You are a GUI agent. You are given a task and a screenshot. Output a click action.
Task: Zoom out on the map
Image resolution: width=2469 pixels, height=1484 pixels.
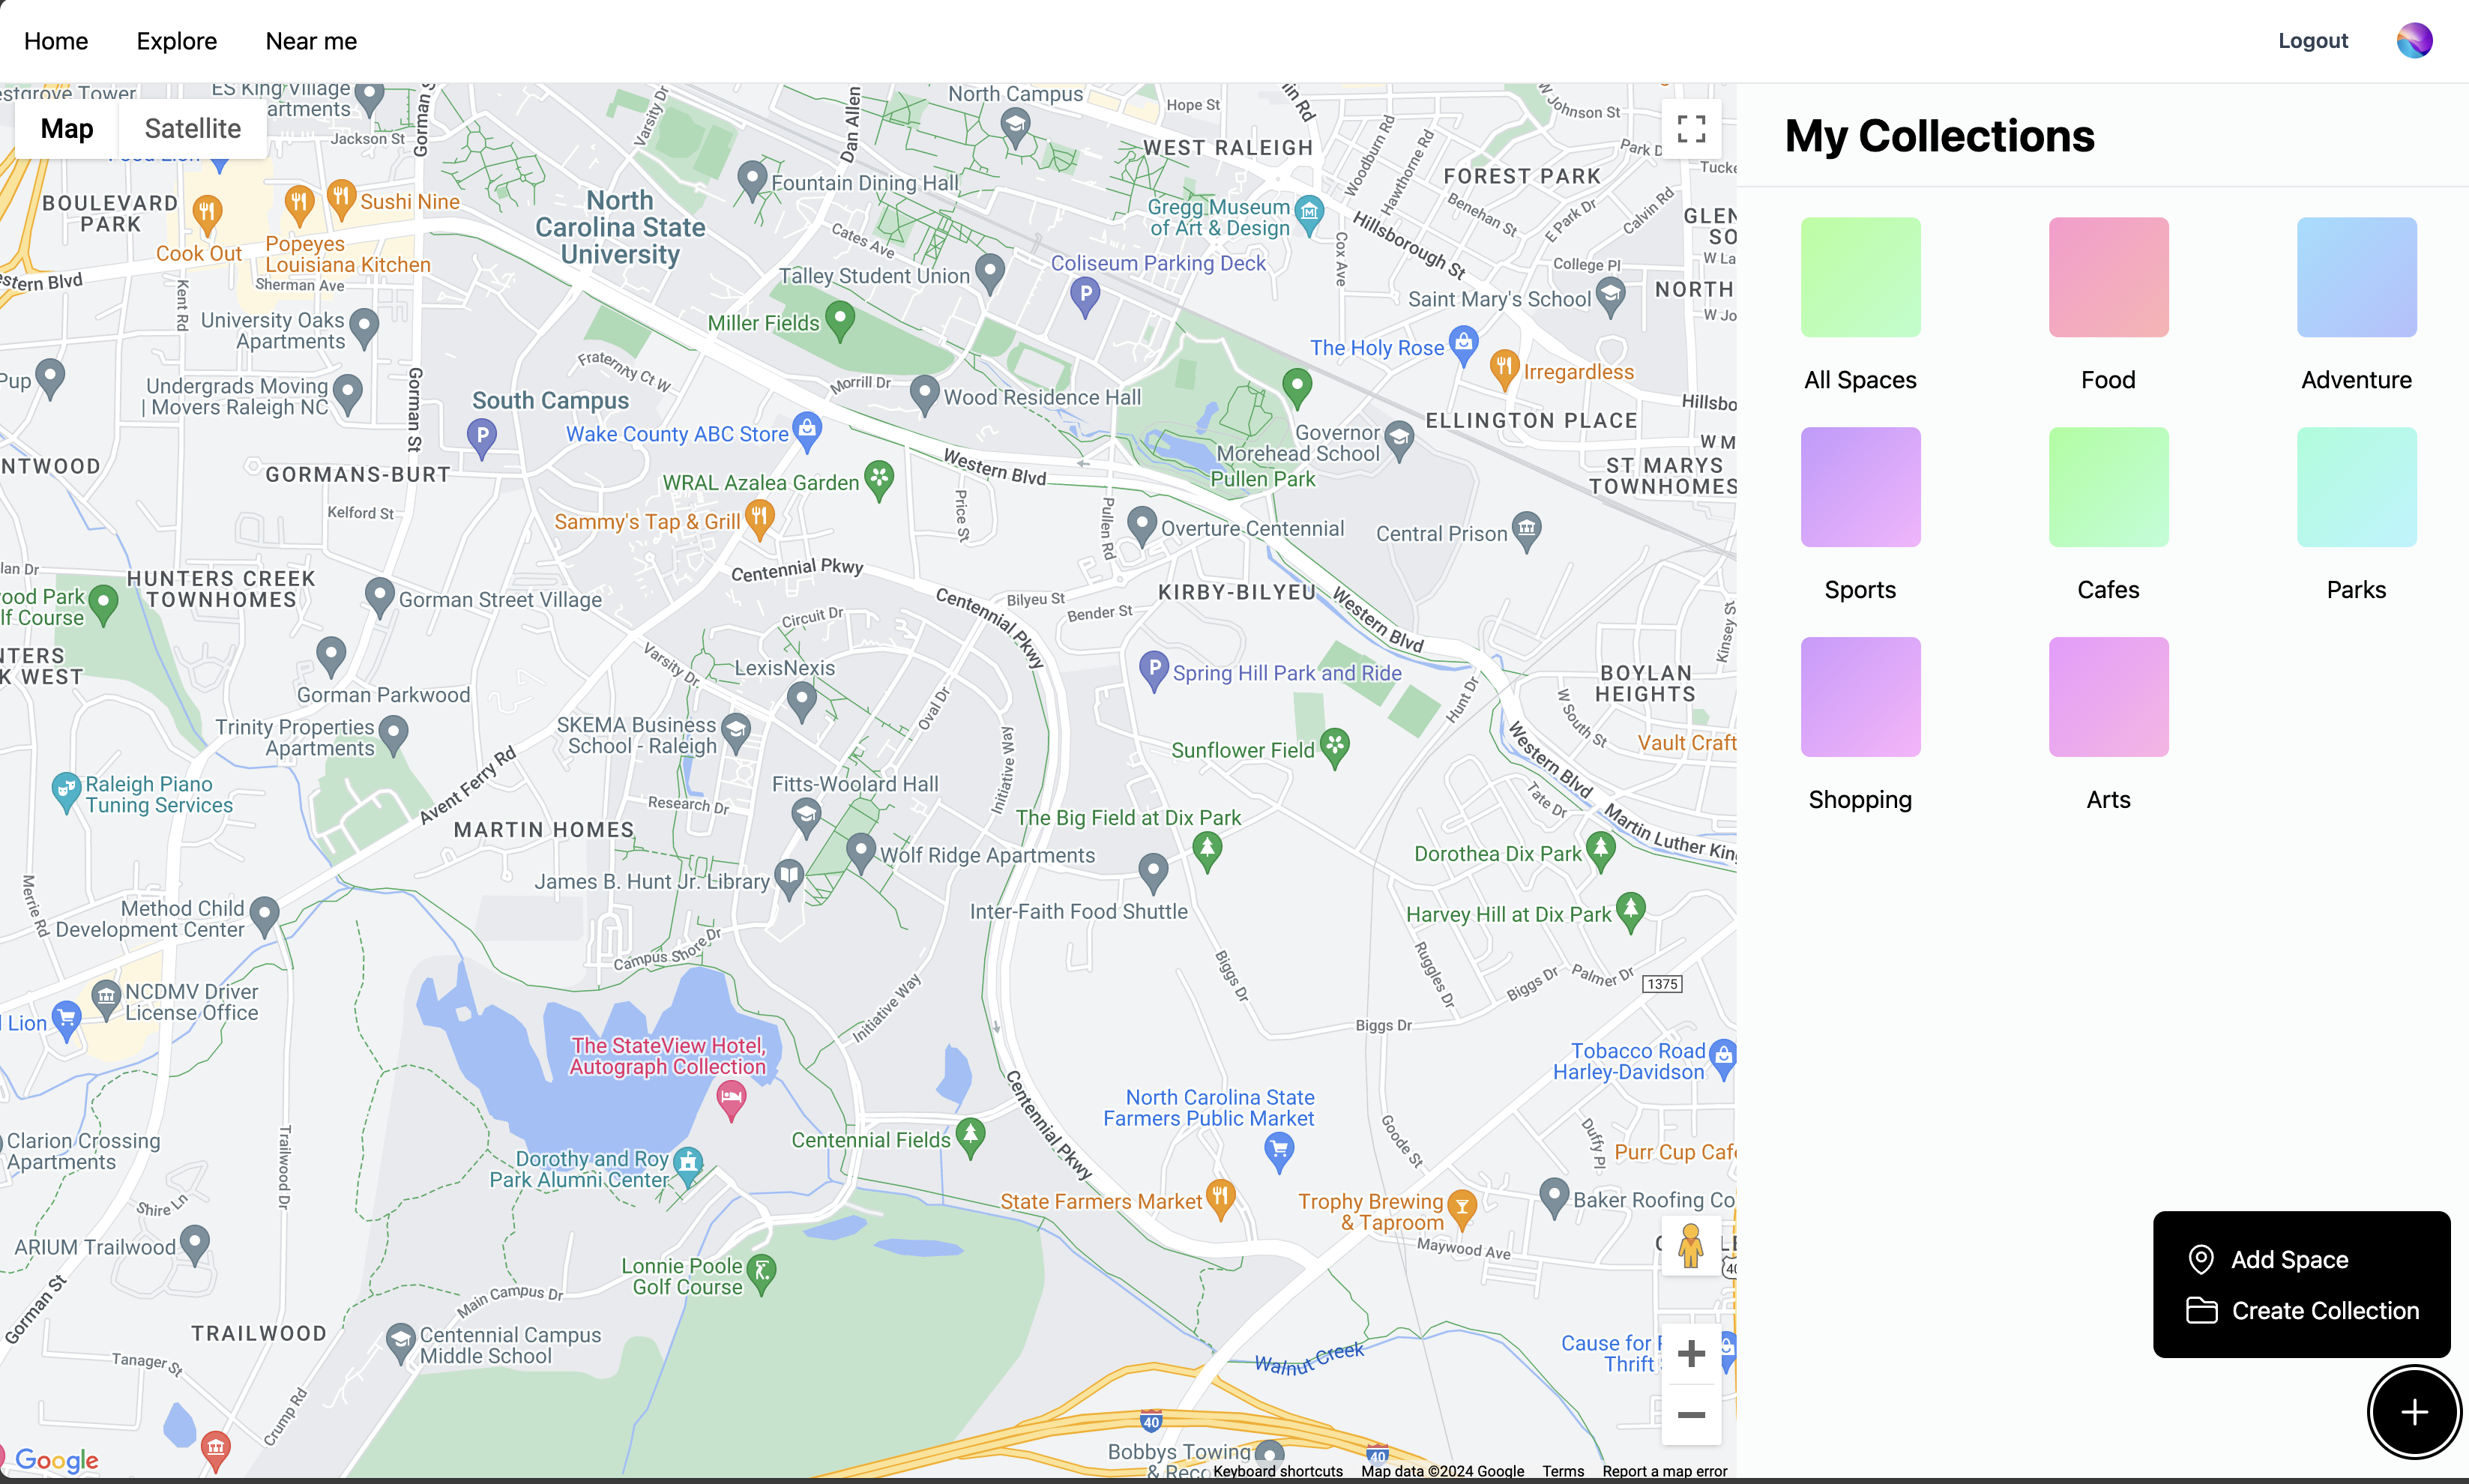pos(1691,1414)
